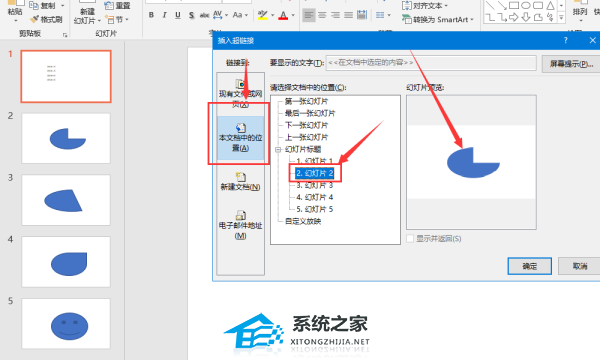Image resolution: width=600 pixels, height=360 pixels.
Task: Select the elbow connector shape
Action: (x=489, y=17)
